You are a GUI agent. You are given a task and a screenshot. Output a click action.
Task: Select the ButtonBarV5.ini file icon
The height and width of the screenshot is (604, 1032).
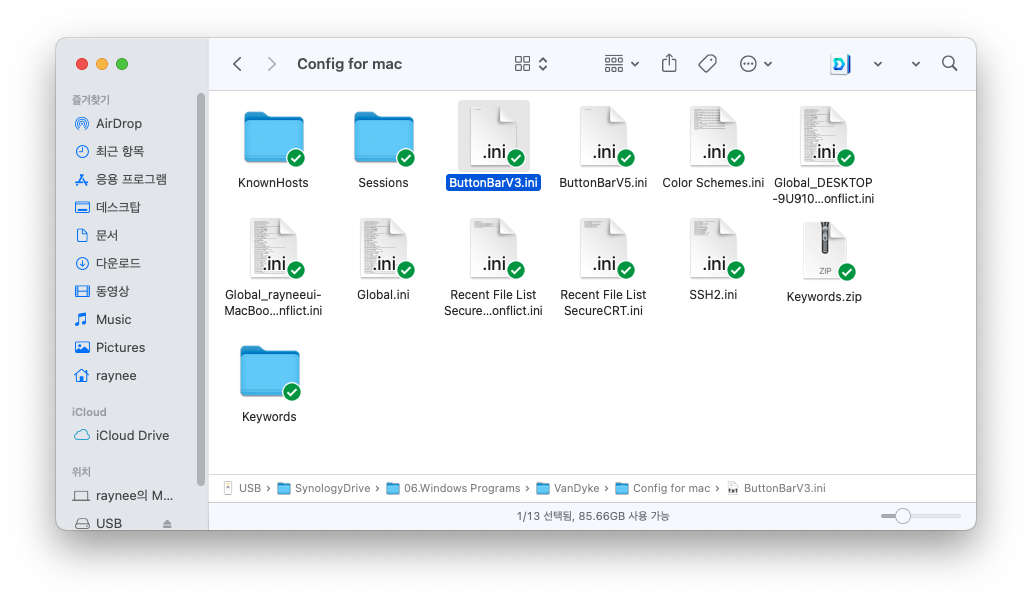[x=604, y=136]
